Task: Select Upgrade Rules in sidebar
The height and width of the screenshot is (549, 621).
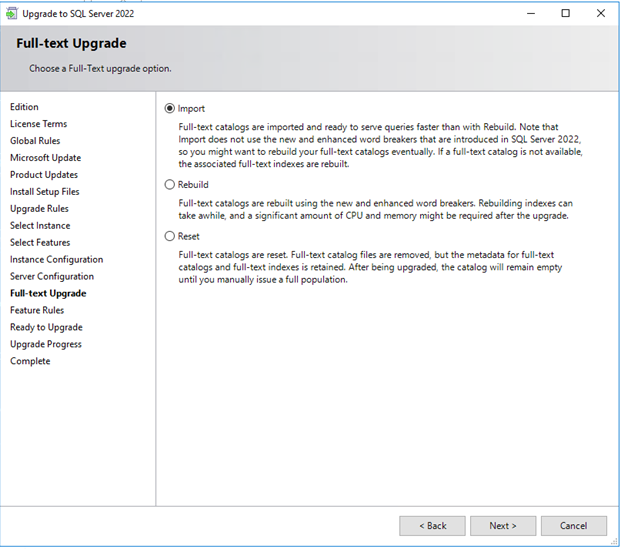Action: coord(39,209)
